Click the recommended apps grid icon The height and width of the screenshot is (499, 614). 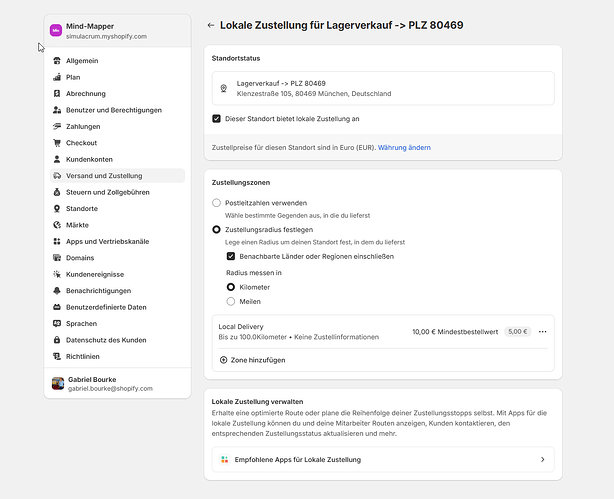(224, 459)
